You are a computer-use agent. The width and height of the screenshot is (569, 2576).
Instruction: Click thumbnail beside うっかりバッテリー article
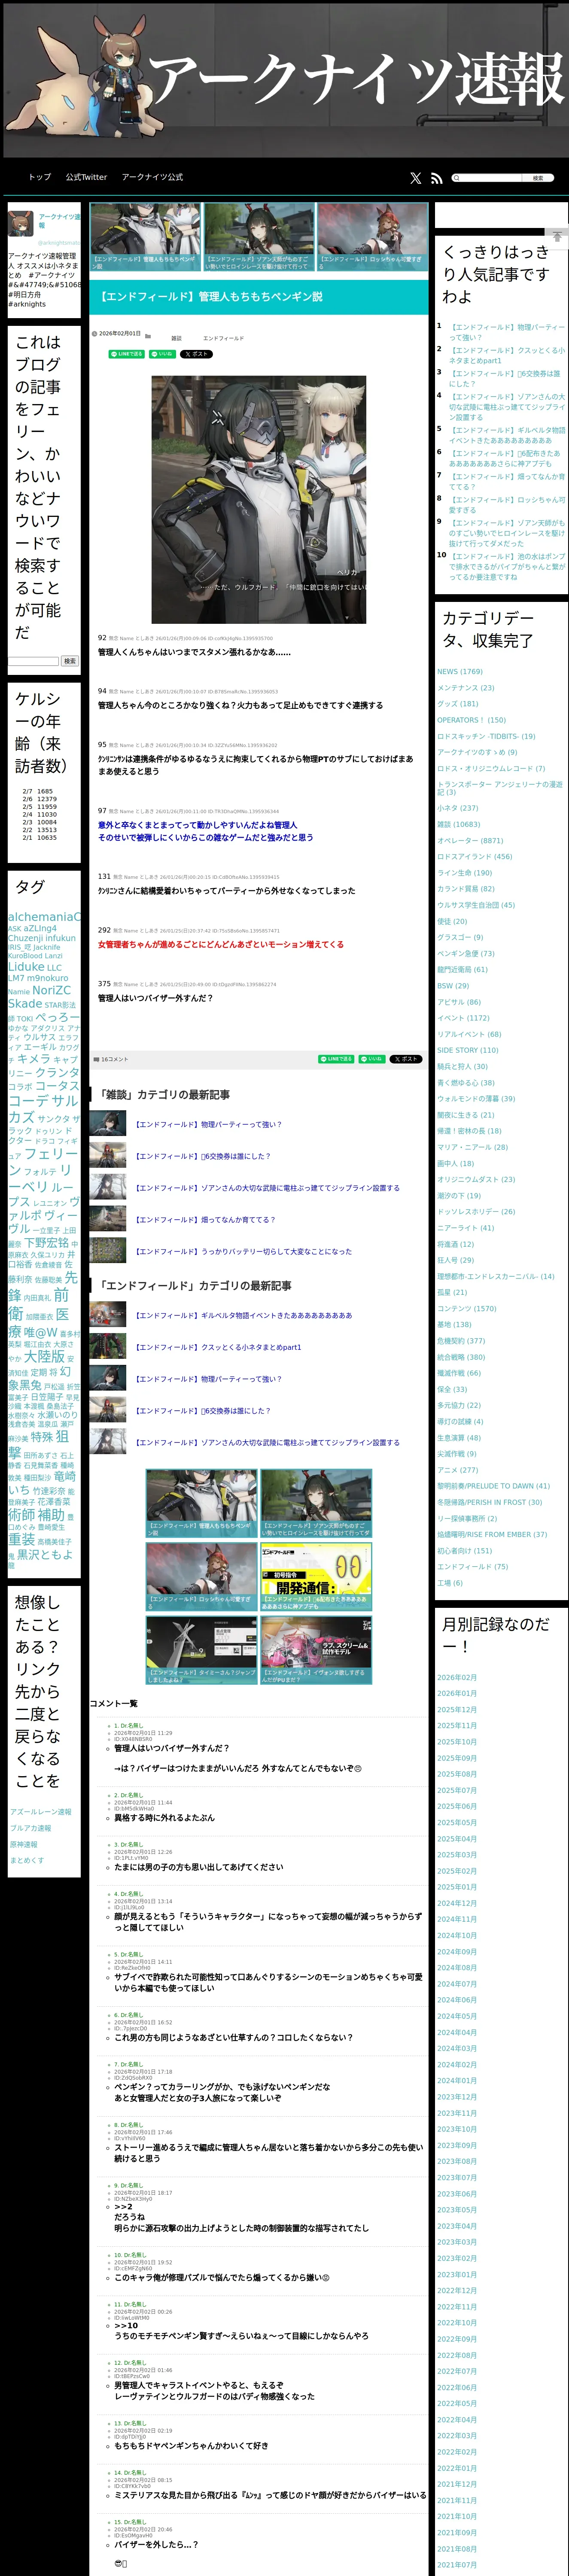tap(107, 1250)
